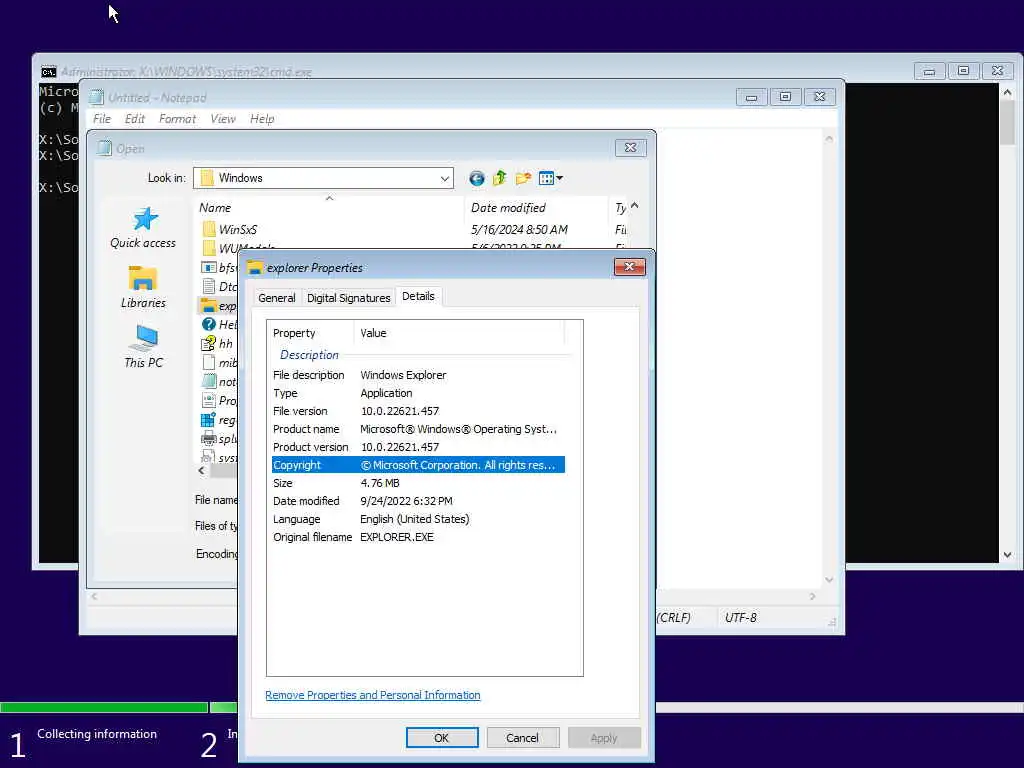Click the Value column header in Details
The image size is (1024, 768).
pos(459,333)
